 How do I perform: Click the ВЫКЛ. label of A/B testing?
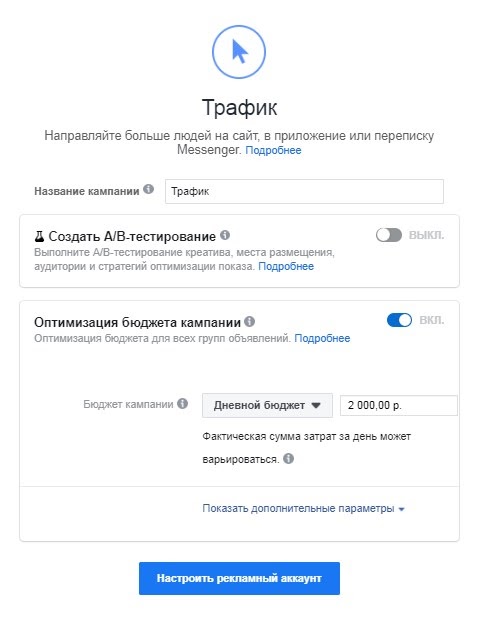click(426, 235)
